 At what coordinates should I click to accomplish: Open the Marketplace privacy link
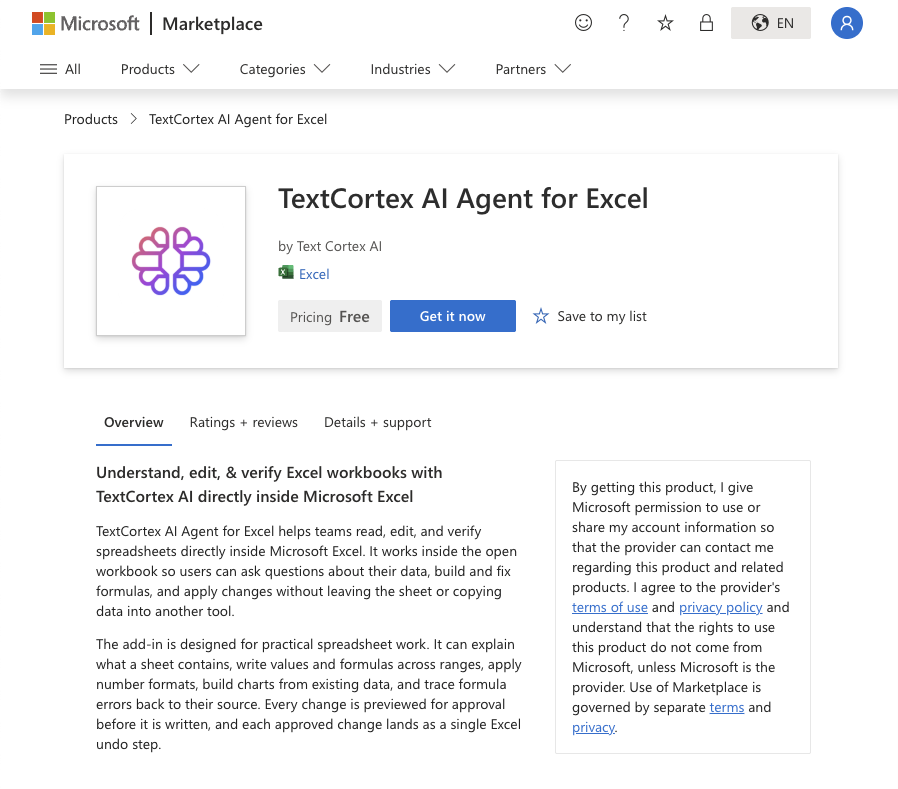[x=593, y=728]
